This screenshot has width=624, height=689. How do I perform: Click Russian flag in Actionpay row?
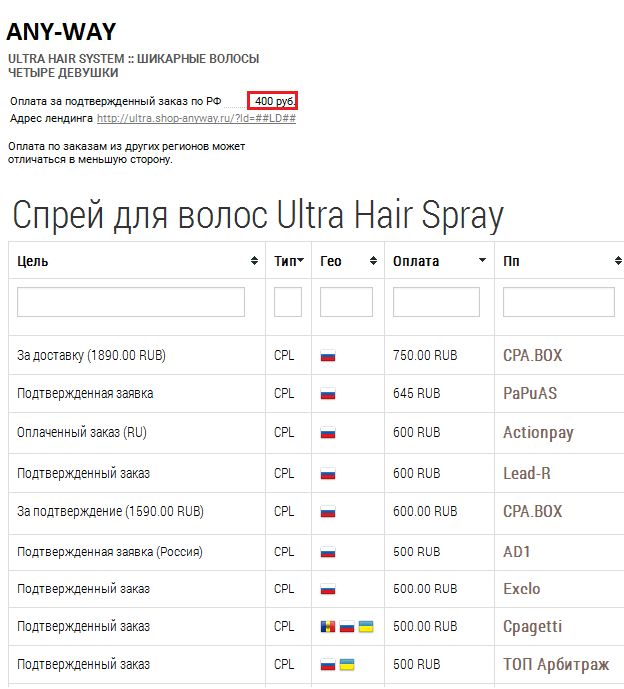[x=328, y=433]
